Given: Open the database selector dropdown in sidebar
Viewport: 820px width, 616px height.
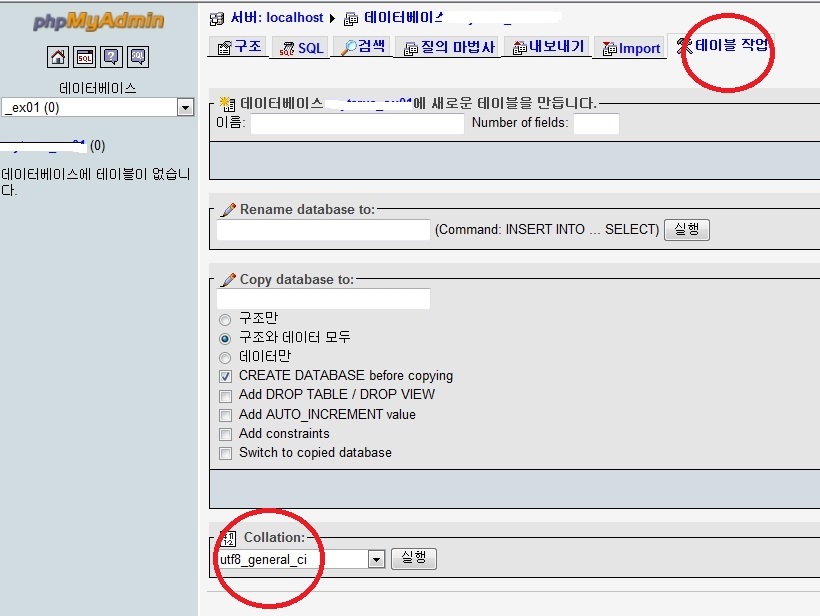Looking at the screenshot, I should (x=185, y=107).
